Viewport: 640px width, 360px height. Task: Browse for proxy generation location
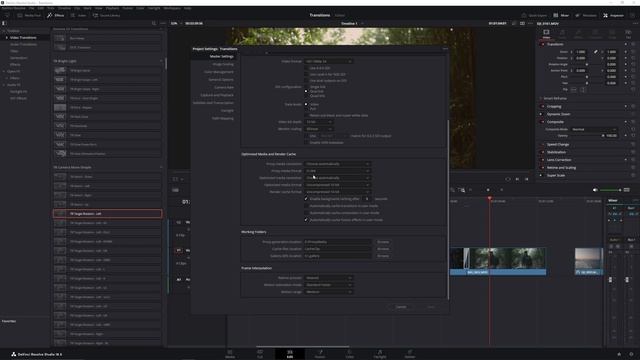(x=383, y=242)
